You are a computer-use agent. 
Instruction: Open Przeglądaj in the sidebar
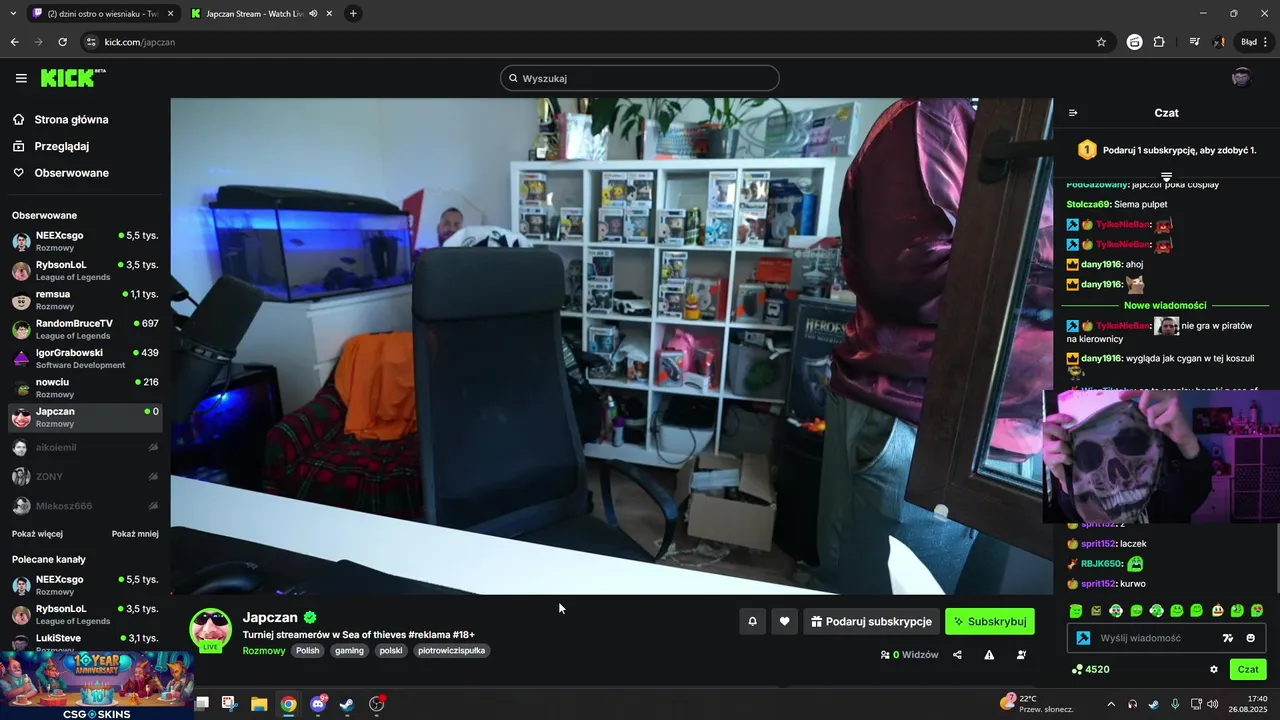click(61, 146)
